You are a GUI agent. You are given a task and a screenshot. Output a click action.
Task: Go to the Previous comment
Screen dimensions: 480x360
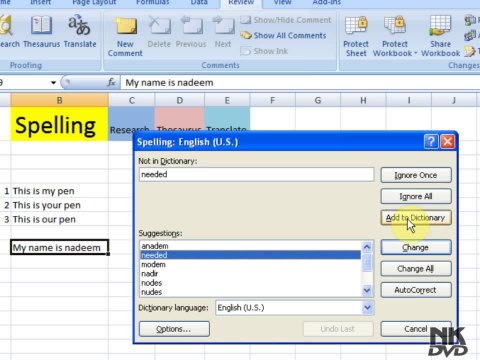(x=191, y=32)
